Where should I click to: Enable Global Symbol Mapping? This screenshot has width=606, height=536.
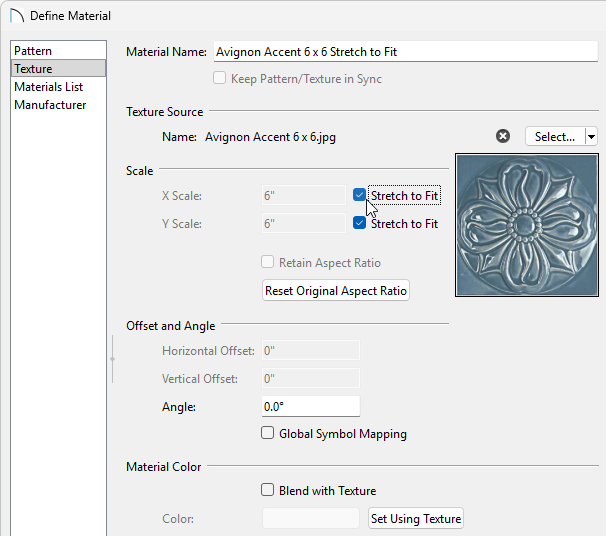[267, 433]
